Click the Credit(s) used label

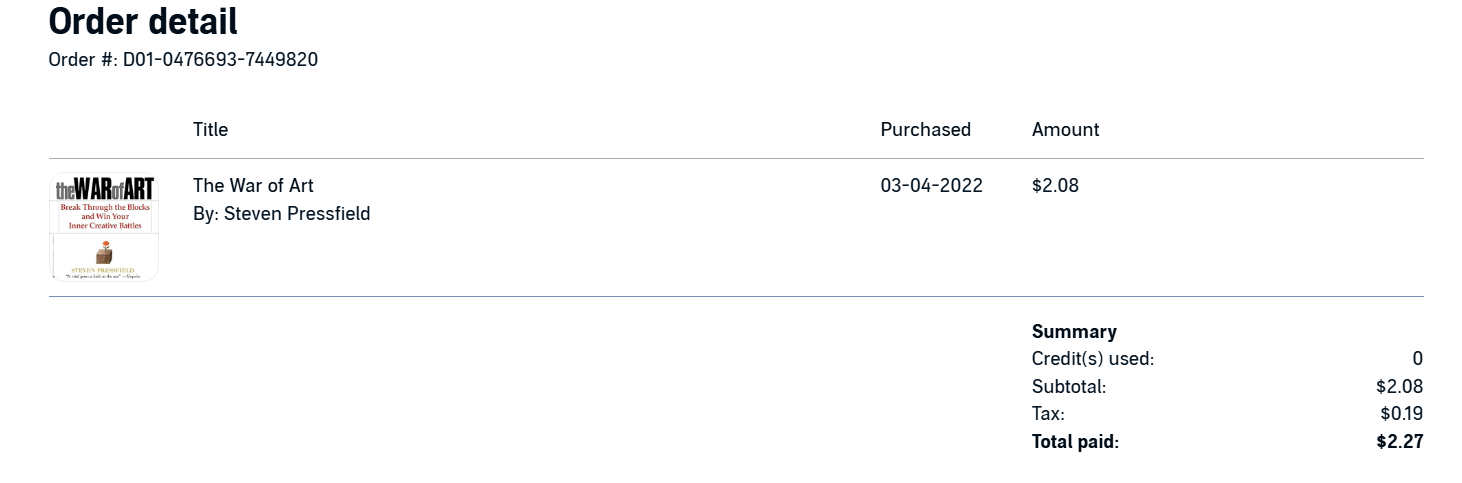point(1092,359)
